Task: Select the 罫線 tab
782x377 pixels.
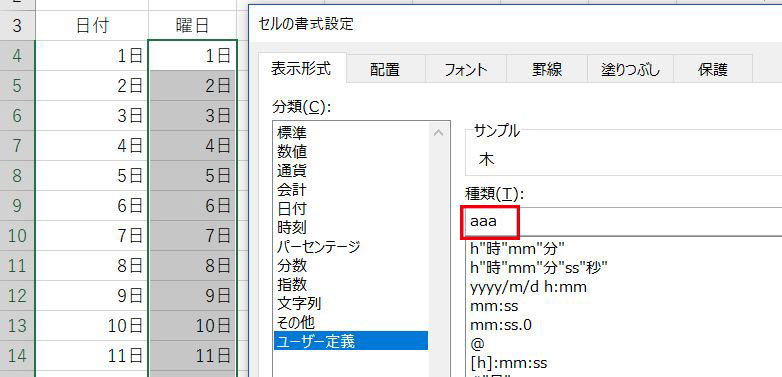Action: 547,69
